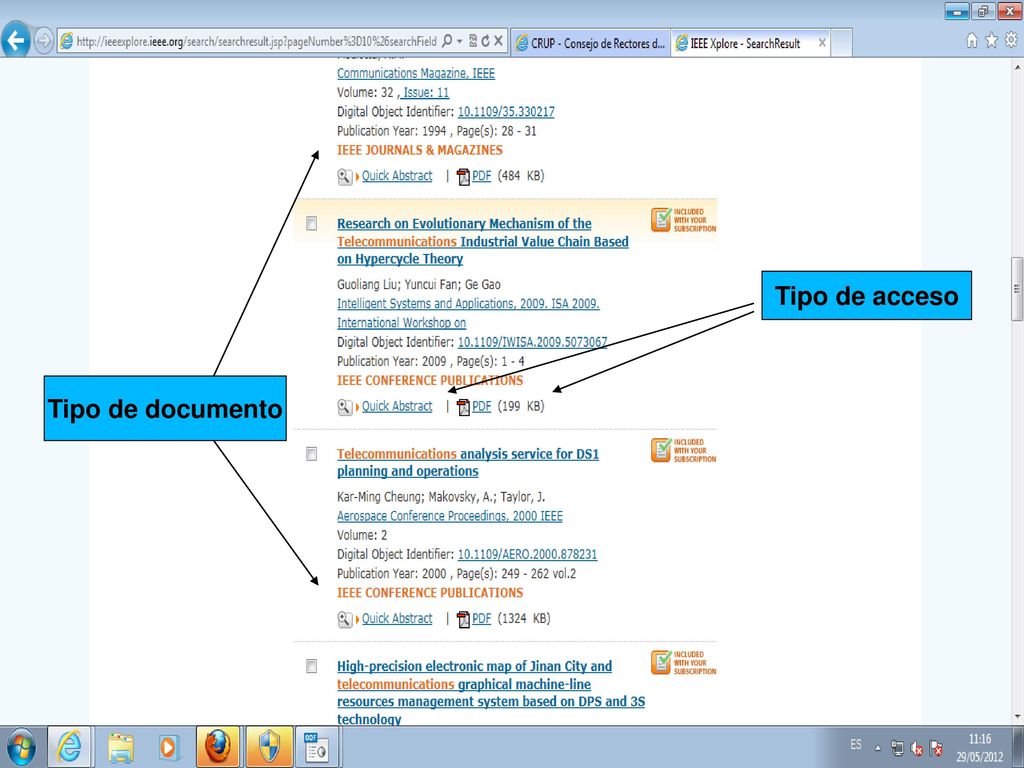
Task: Click magnifier icon beside 1324 KB Quick Abstract
Action: (345, 619)
